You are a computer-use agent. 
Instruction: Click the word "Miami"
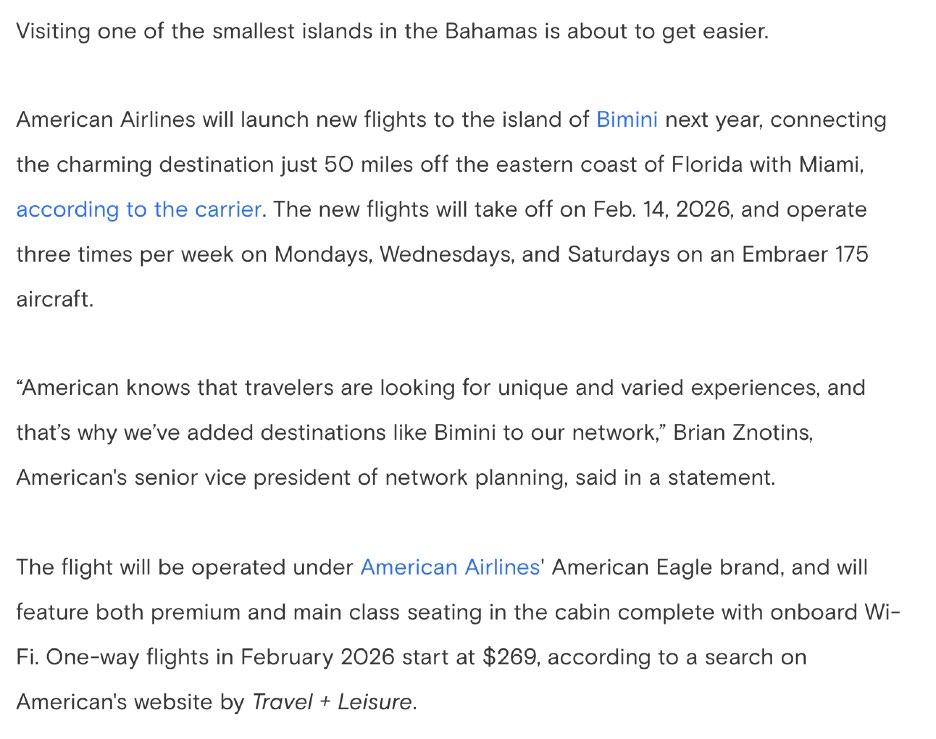tap(828, 164)
